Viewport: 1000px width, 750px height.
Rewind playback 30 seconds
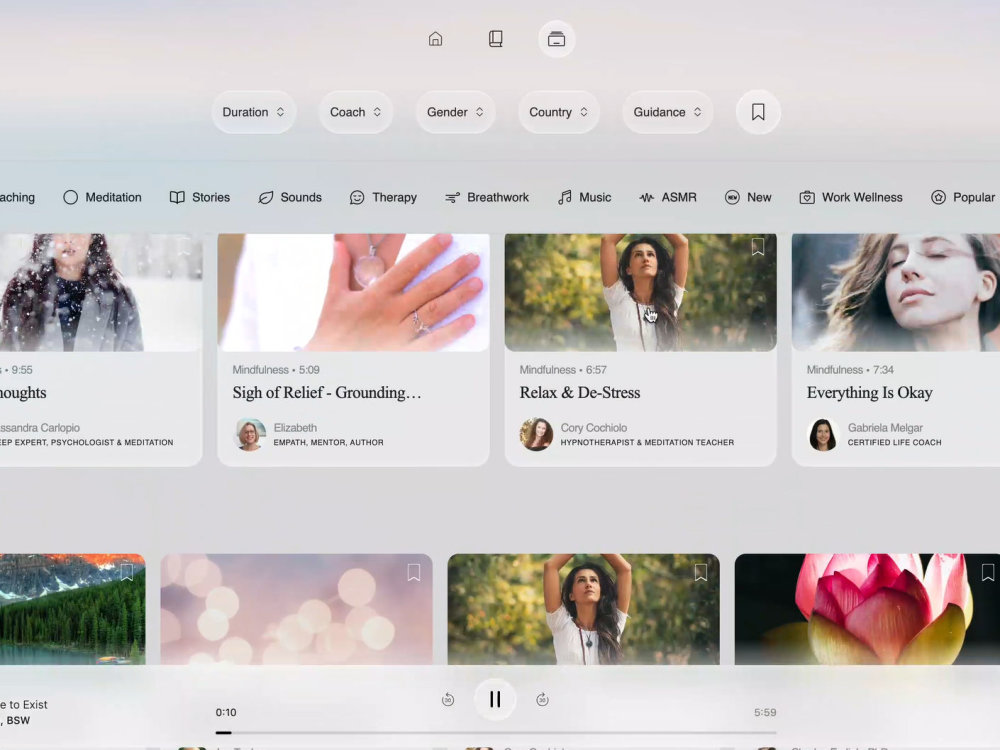click(448, 700)
